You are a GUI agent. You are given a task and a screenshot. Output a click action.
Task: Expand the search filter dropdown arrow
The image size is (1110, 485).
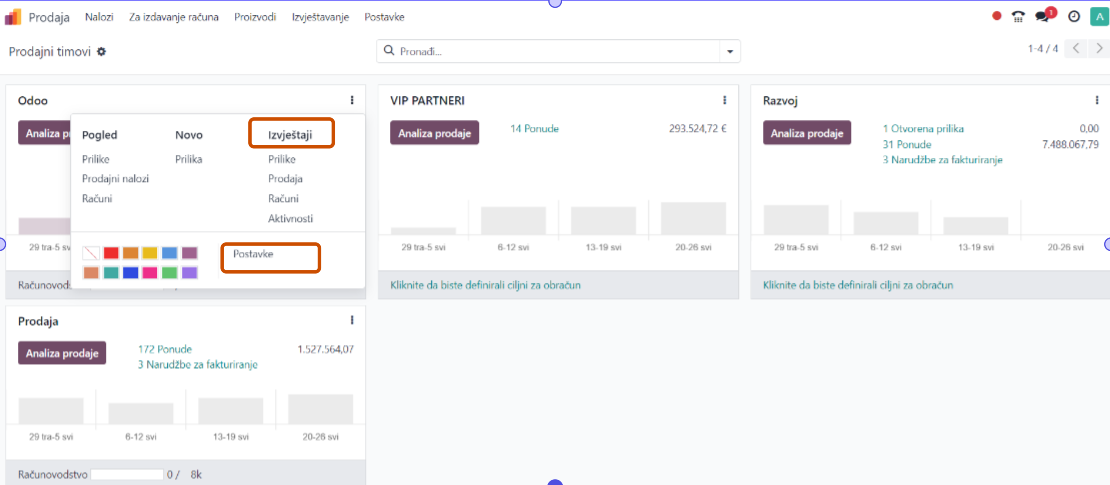click(x=730, y=51)
